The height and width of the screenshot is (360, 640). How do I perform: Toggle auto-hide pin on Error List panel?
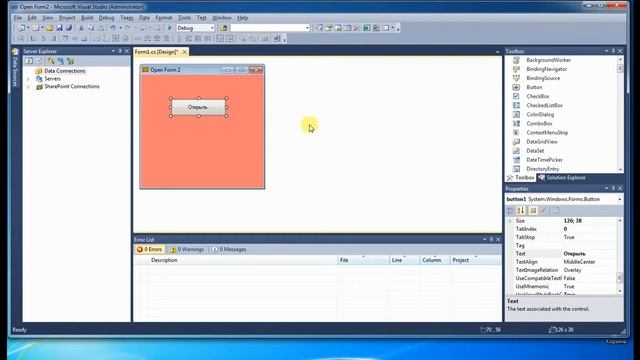click(491, 240)
